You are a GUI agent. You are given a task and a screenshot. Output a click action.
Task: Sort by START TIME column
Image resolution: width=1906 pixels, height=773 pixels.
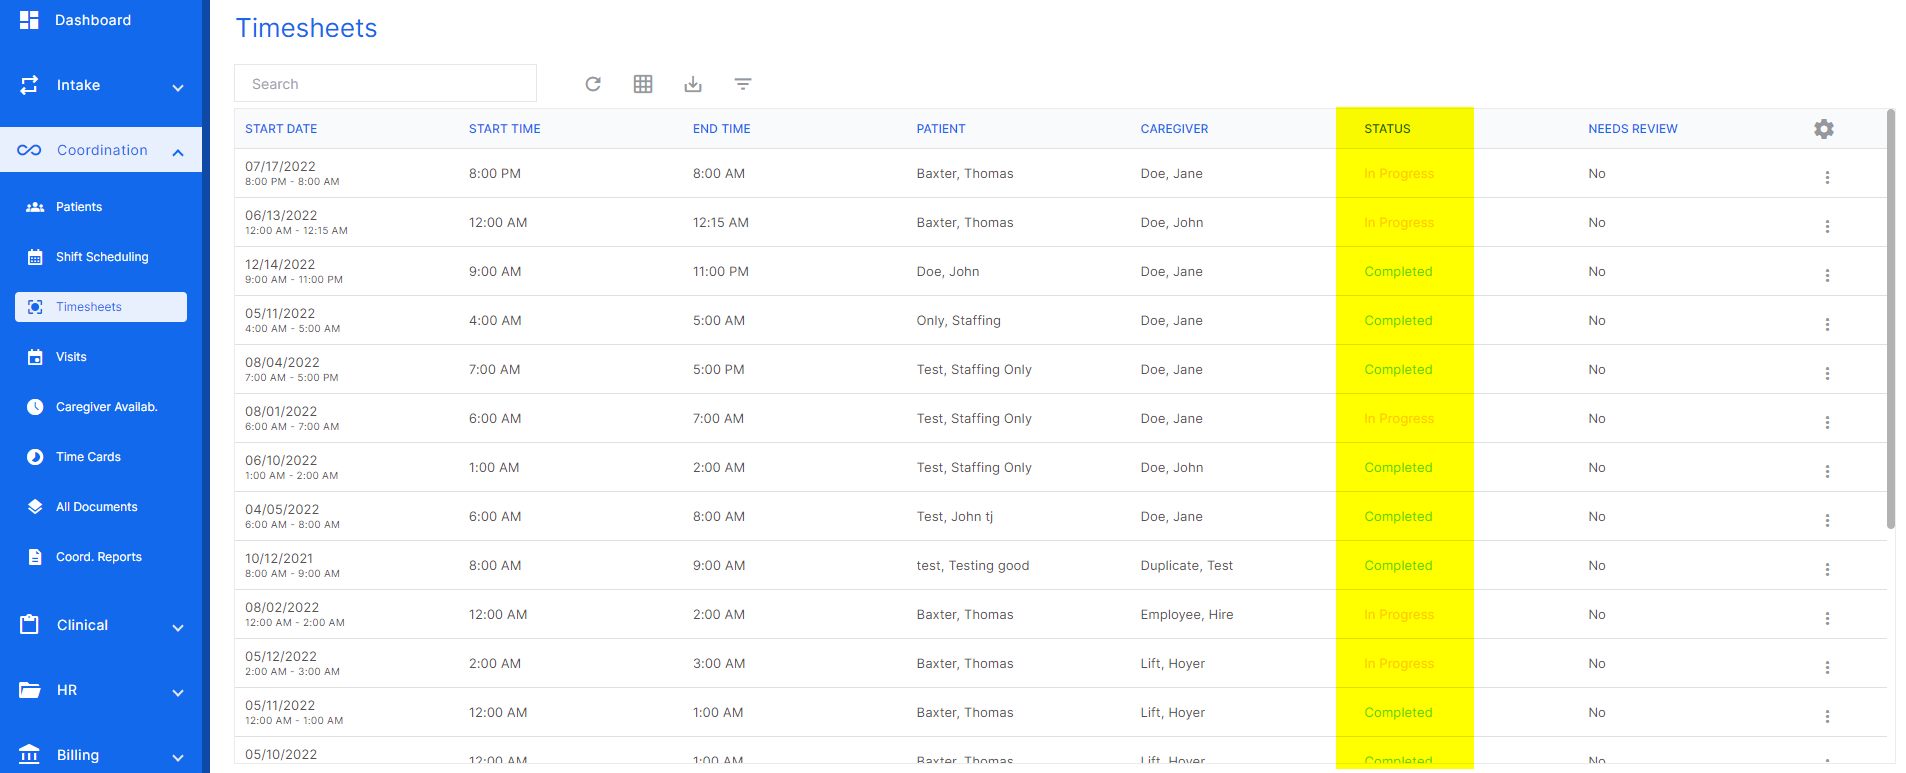coord(504,129)
